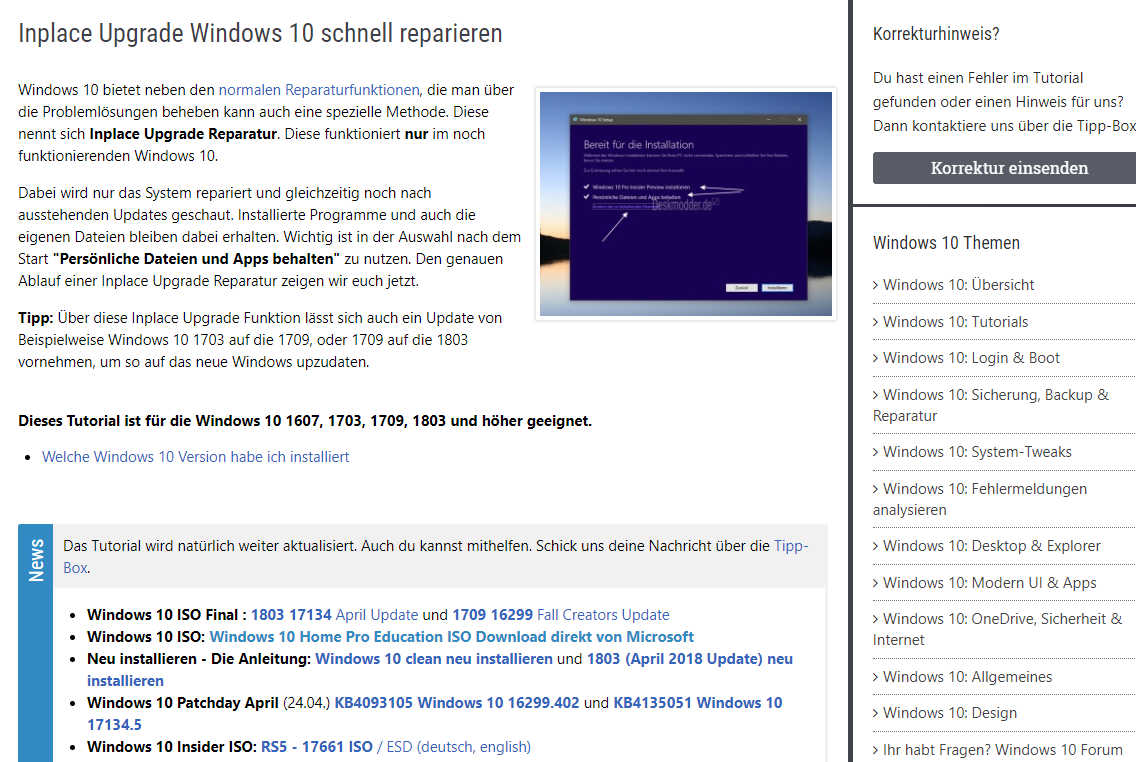This screenshot has width=1136, height=762.
Task: Open '1803 17134 April Update' link
Action: tap(335, 615)
